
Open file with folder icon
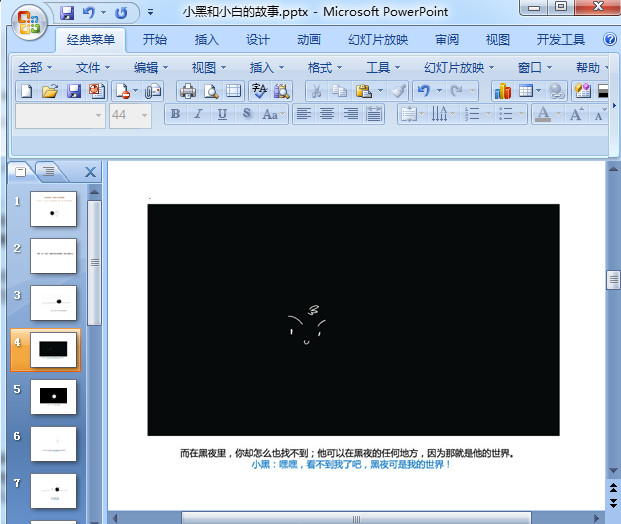[50, 91]
